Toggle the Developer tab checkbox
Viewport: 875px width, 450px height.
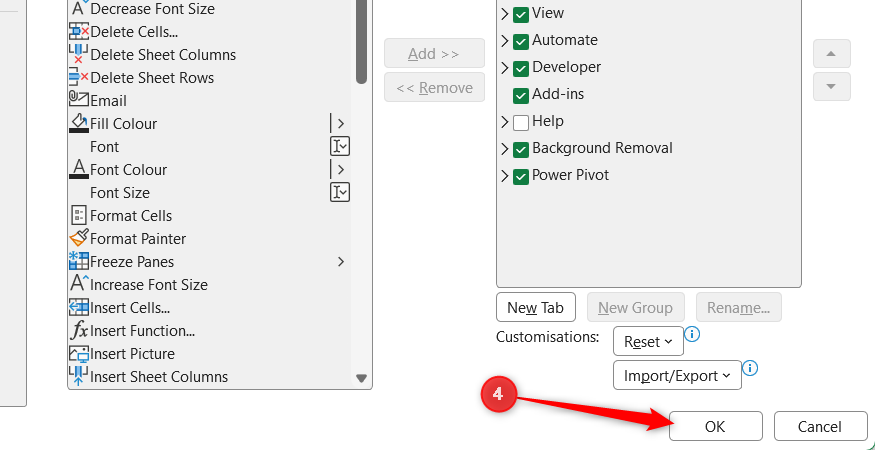[x=521, y=68]
